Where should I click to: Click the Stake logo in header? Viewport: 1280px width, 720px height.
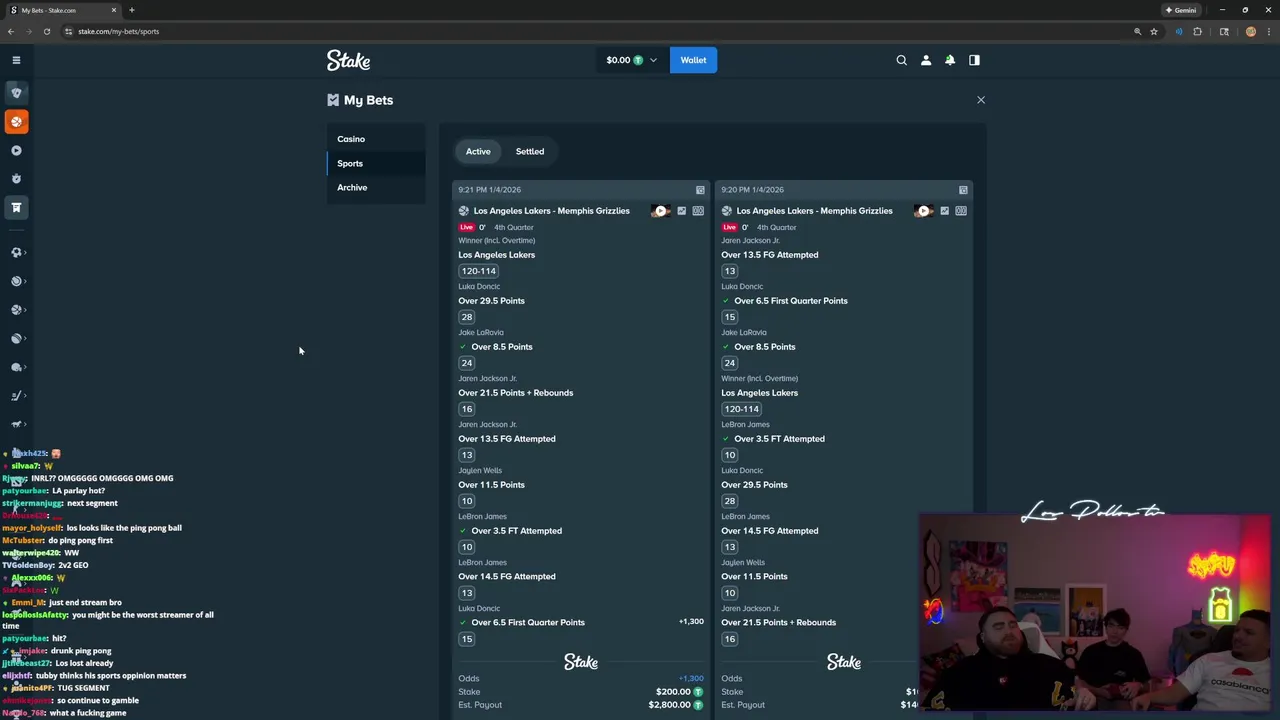pos(348,60)
